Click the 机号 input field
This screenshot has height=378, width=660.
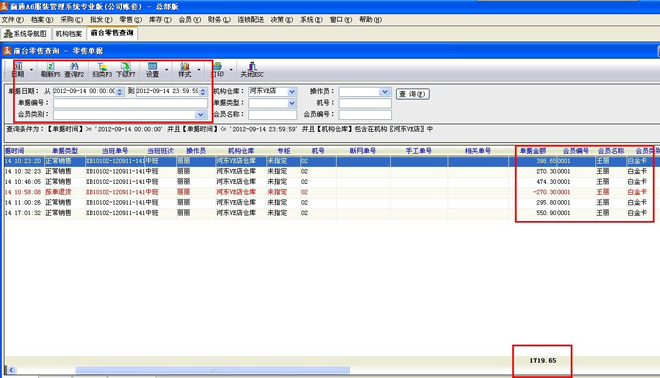(x=365, y=103)
